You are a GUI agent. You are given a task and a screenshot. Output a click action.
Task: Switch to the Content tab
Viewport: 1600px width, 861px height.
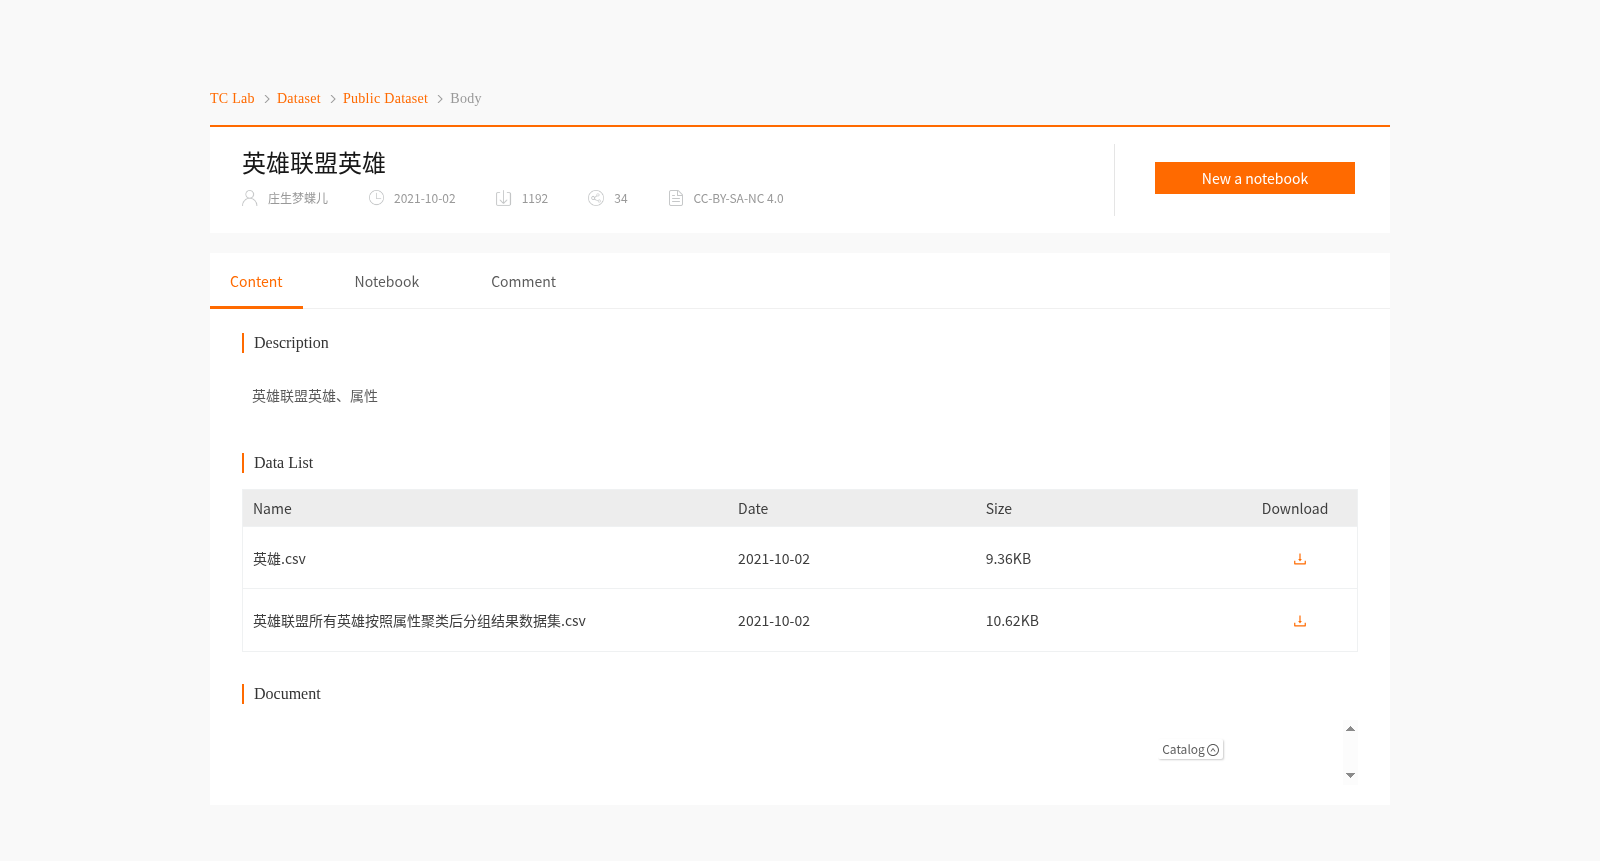pyautogui.click(x=256, y=282)
